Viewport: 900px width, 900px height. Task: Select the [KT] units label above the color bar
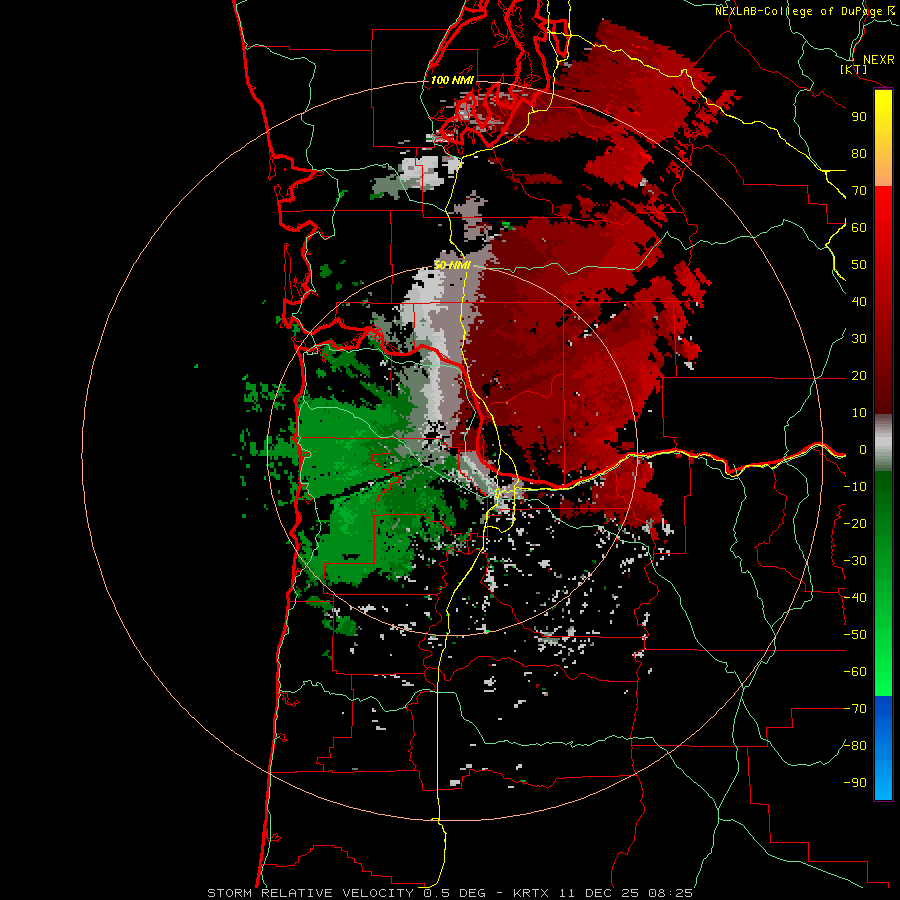[853, 69]
